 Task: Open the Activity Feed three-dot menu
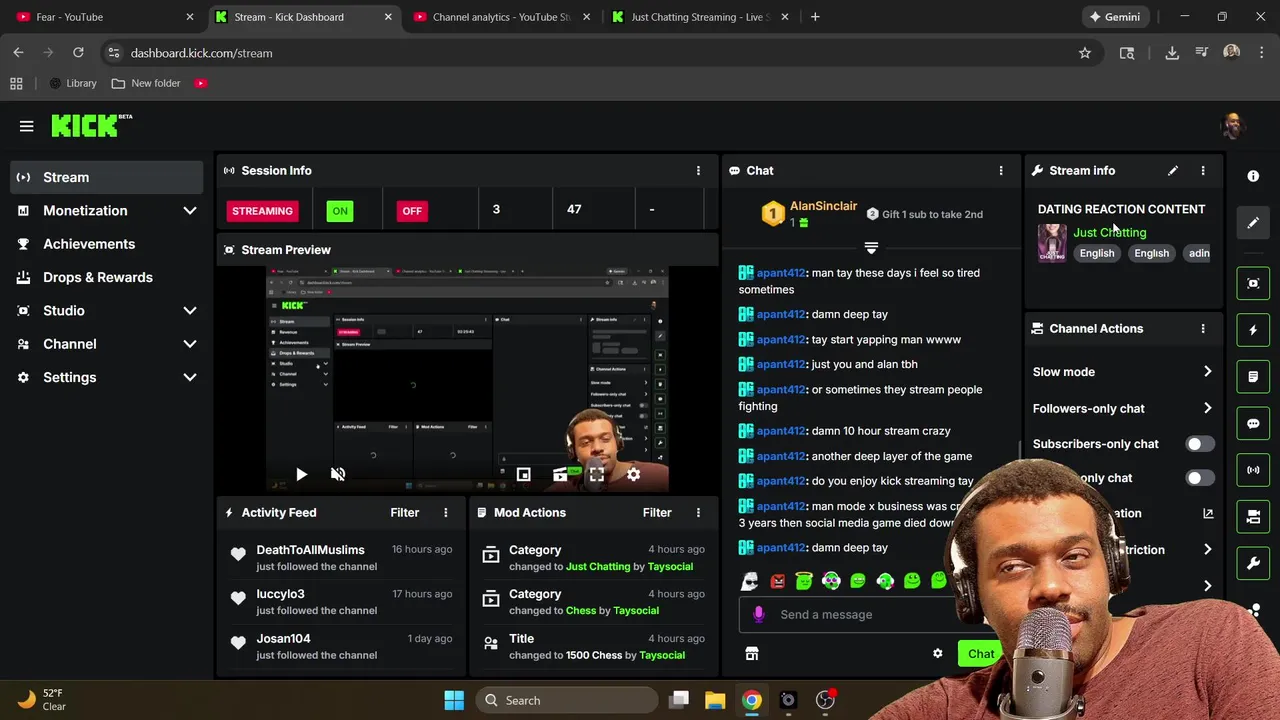click(446, 513)
